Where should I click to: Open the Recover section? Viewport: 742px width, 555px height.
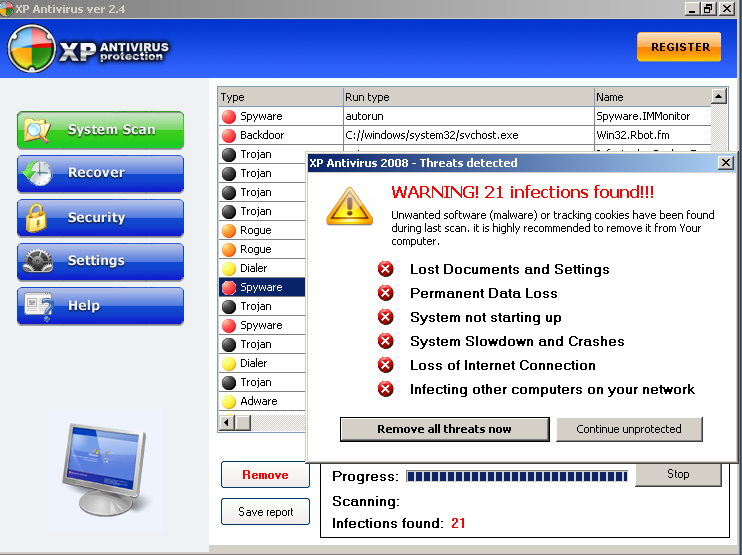point(100,174)
